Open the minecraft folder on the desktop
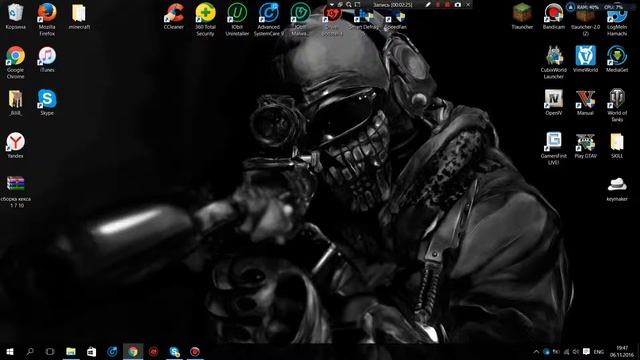This screenshot has width=640, height=360. (79, 16)
